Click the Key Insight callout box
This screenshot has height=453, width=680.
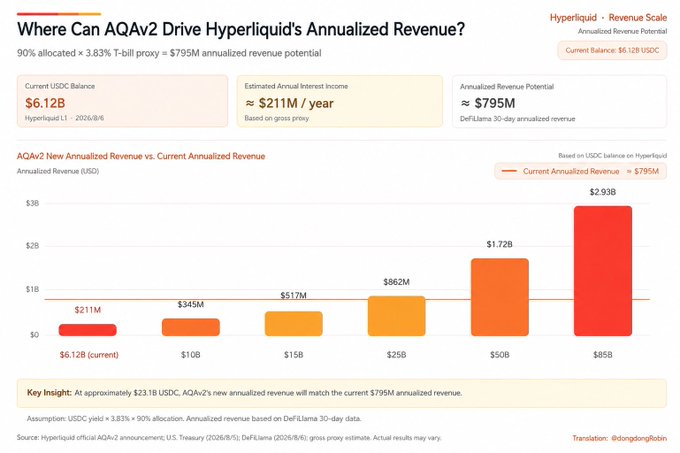pyautogui.click(x=342, y=393)
